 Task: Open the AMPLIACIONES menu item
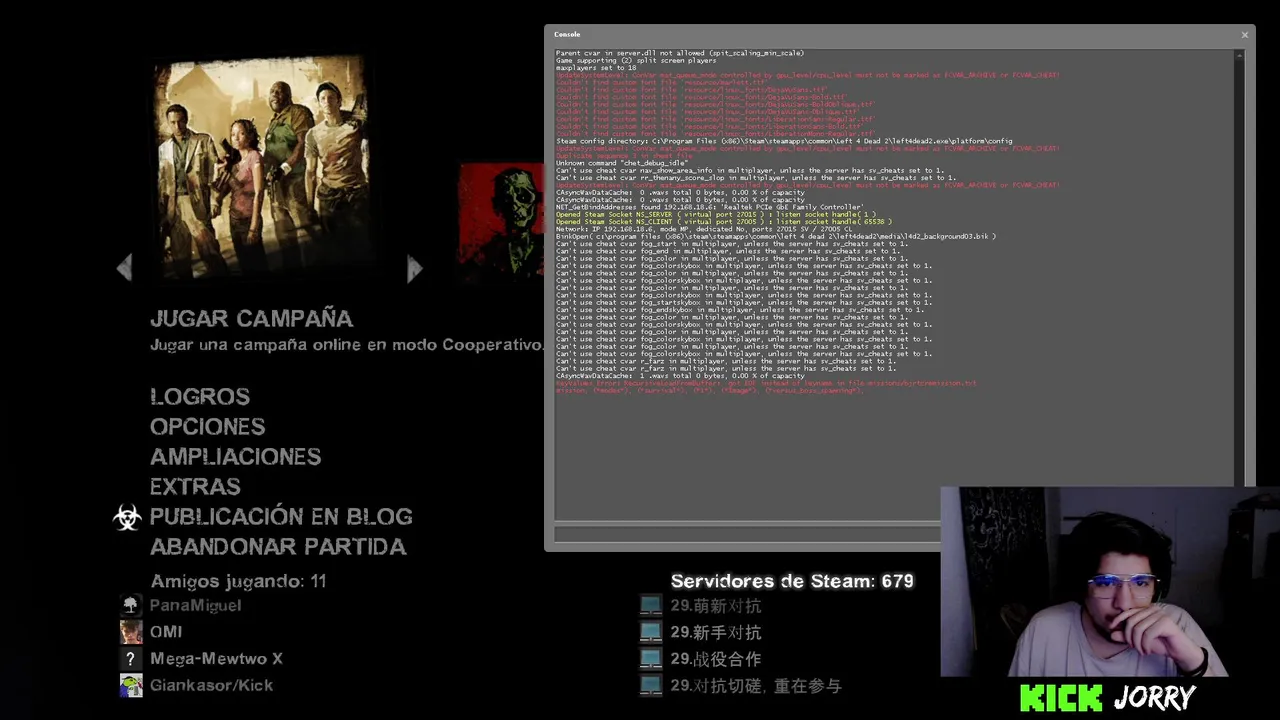pyautogui.click(x=236, y=456)
